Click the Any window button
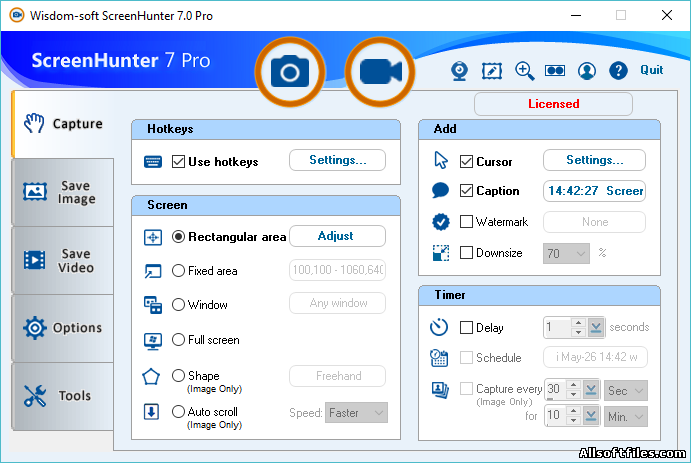 (338, 303)
